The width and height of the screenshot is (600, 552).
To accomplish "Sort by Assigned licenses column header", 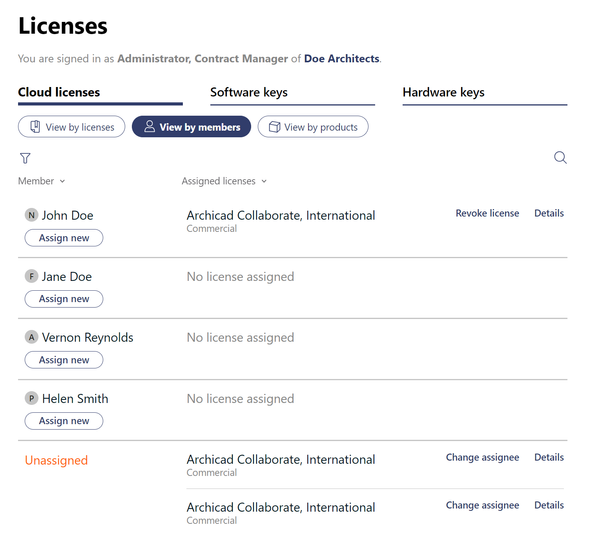I will click(224, 181).
